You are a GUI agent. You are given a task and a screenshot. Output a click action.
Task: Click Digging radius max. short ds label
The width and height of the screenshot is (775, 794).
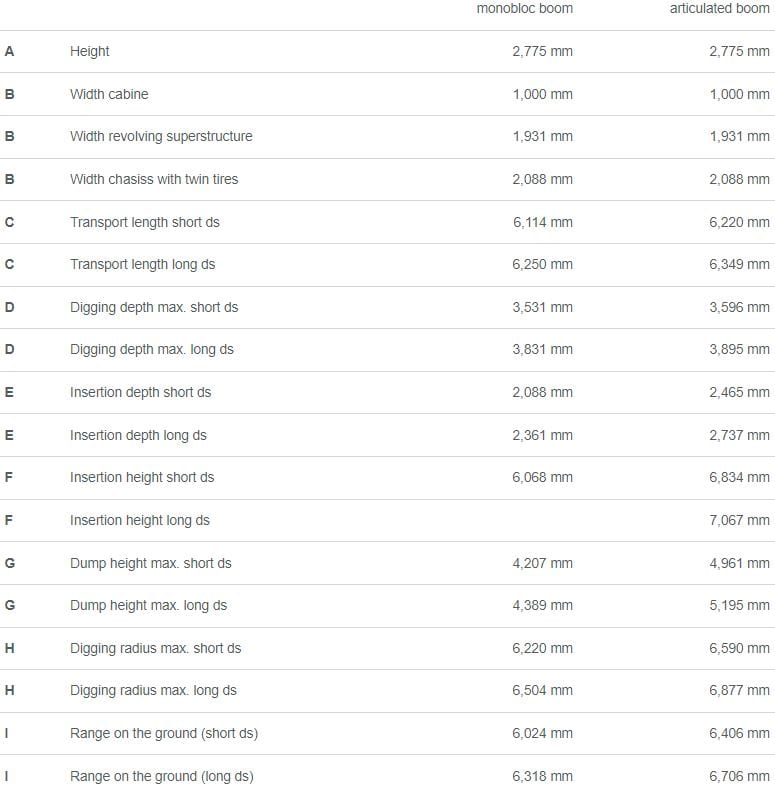coord(156,649)
